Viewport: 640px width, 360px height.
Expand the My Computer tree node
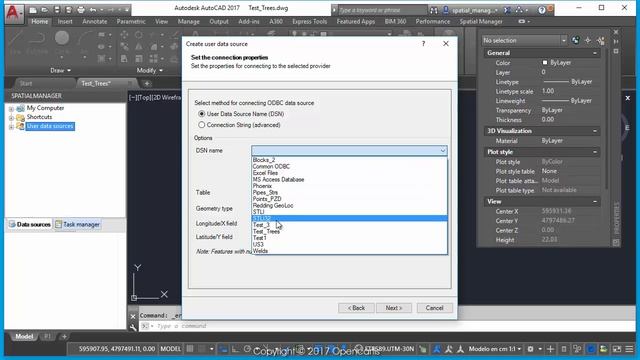tap(11, 109)
